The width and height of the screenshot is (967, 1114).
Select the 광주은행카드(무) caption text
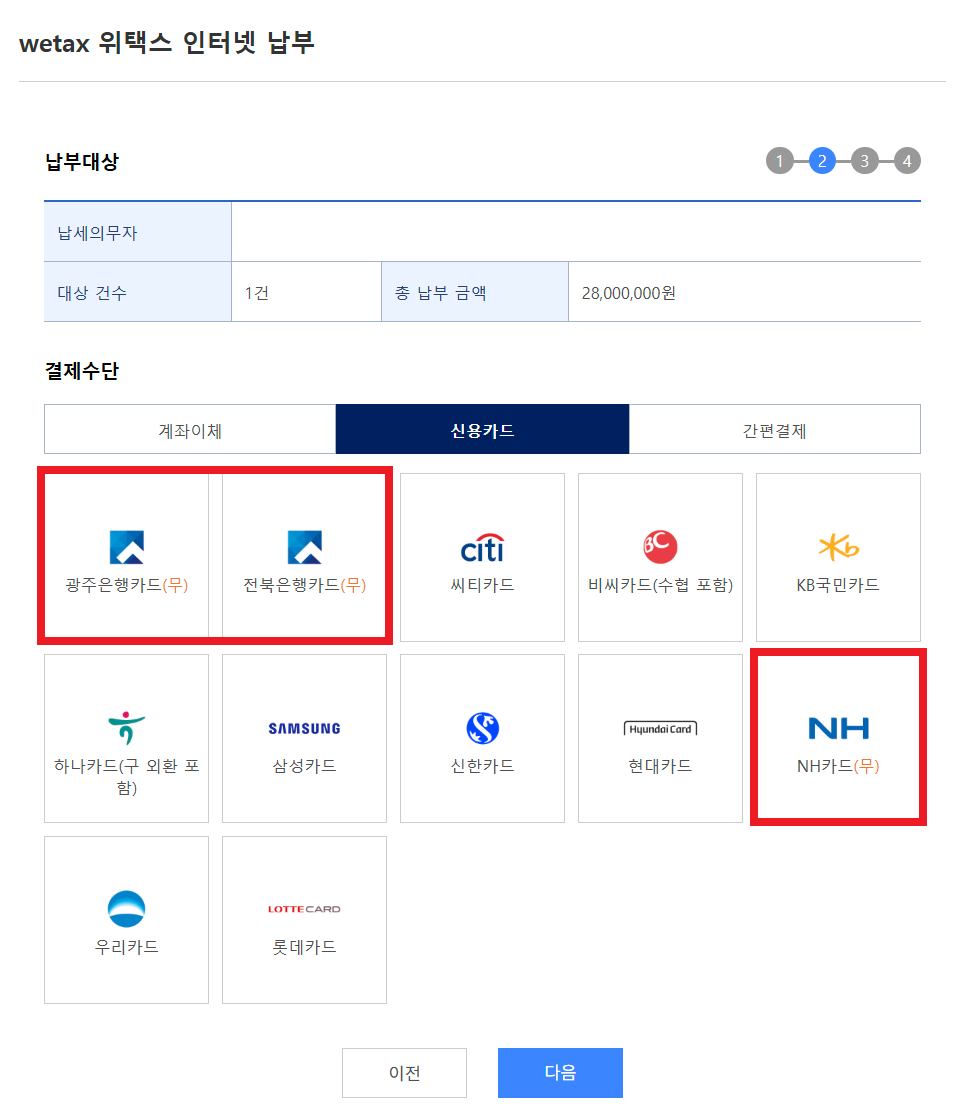126,585
